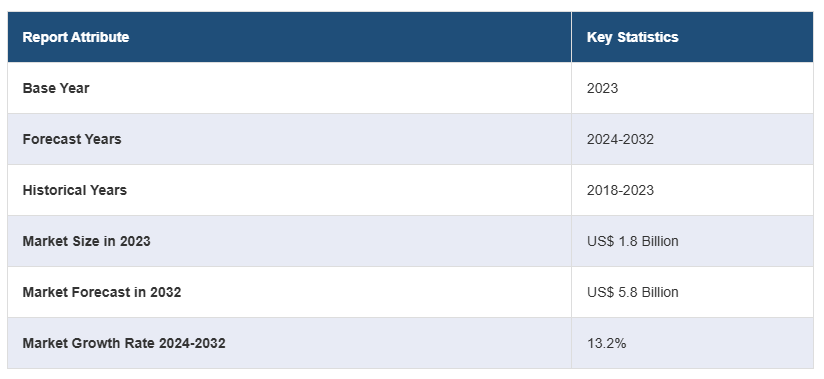Screen dimensions: 824x379
Task: Select the Historical Years label cell
Action: click(x=289, y=190)
